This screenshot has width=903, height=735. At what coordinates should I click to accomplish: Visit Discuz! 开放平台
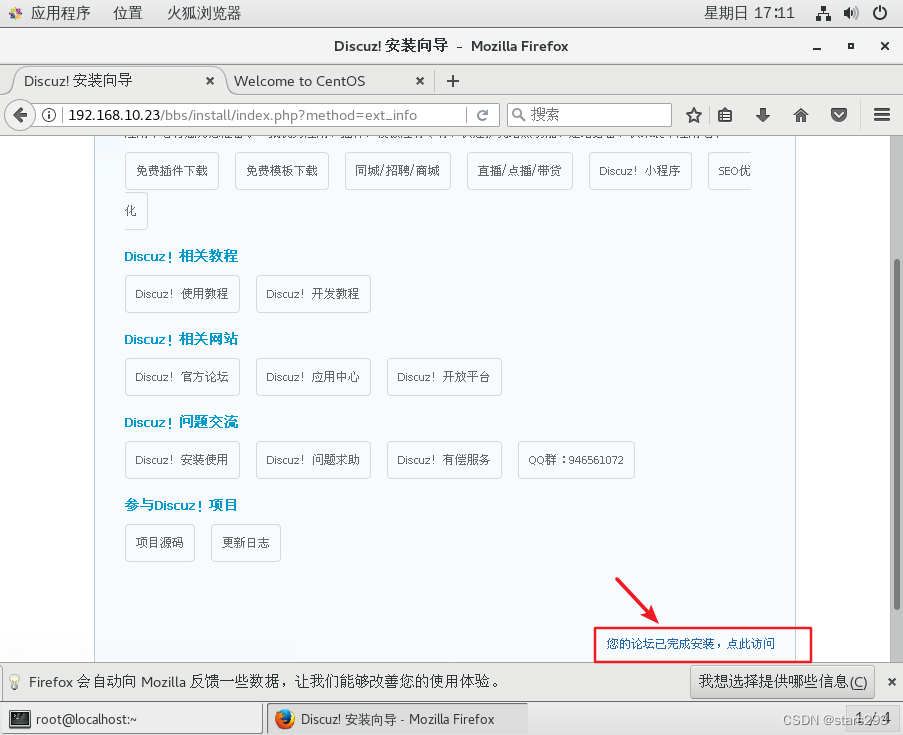pos(444,377)
